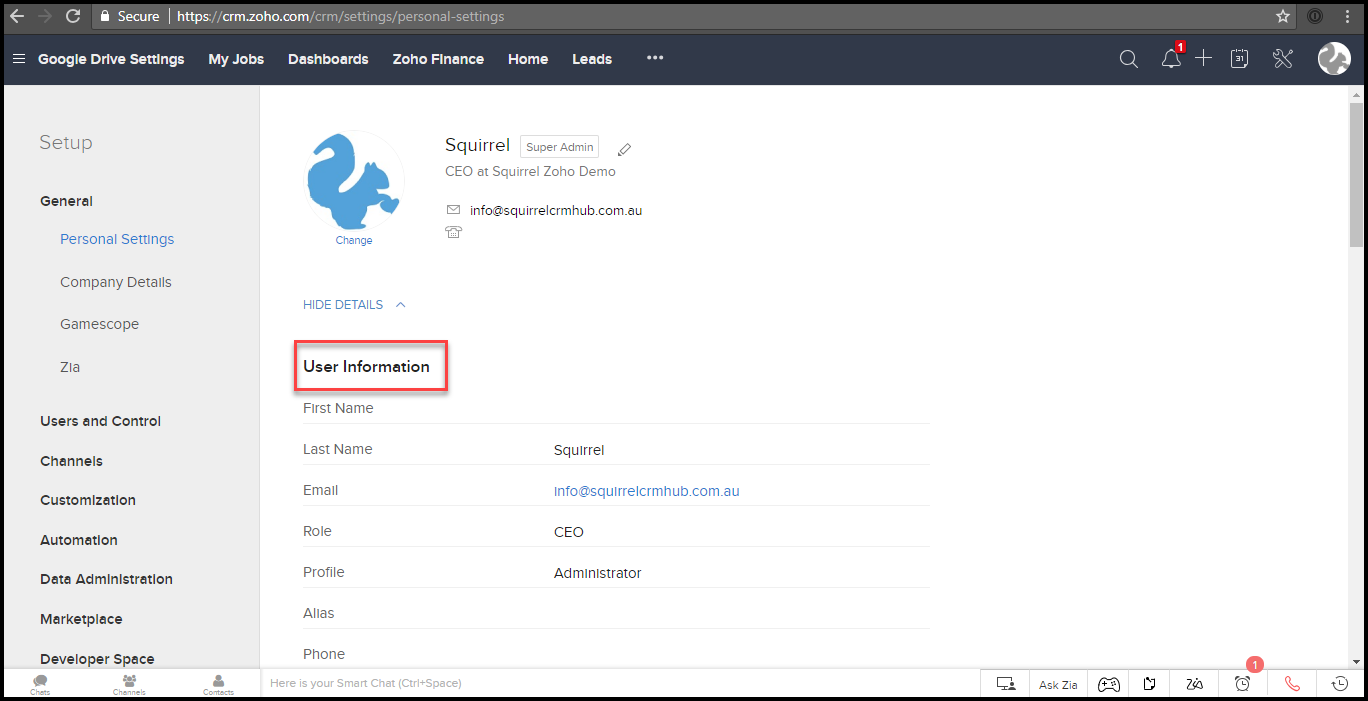Open the three-dots more modules menu

click(x=655, y=58)
